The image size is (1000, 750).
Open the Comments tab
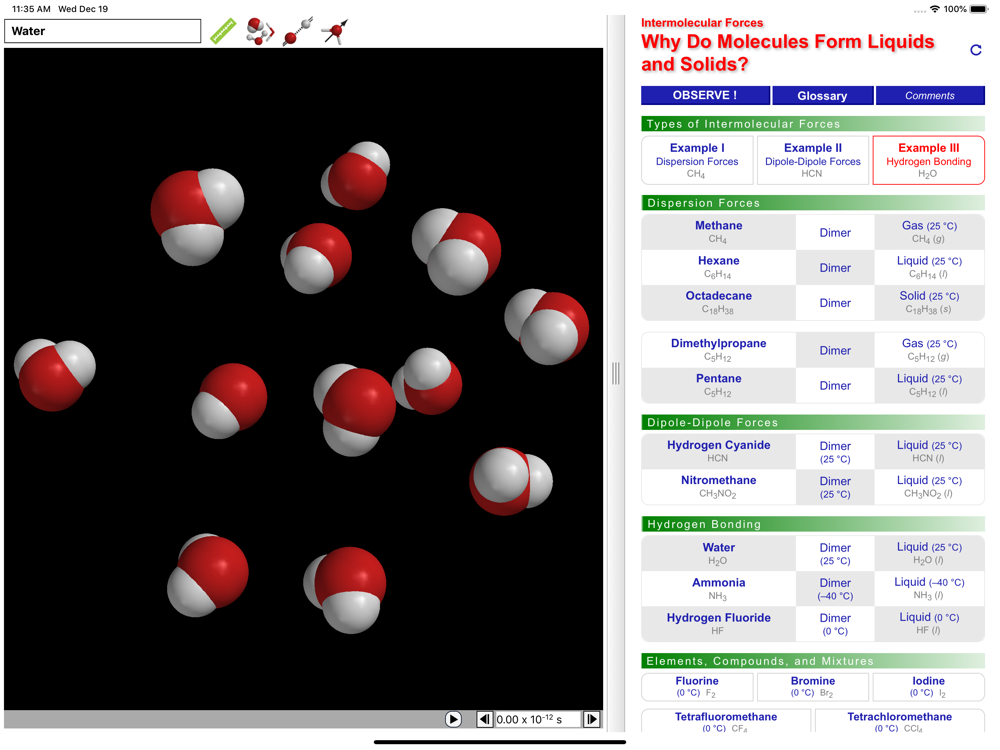pyautogui.click(x=930, y=96)
